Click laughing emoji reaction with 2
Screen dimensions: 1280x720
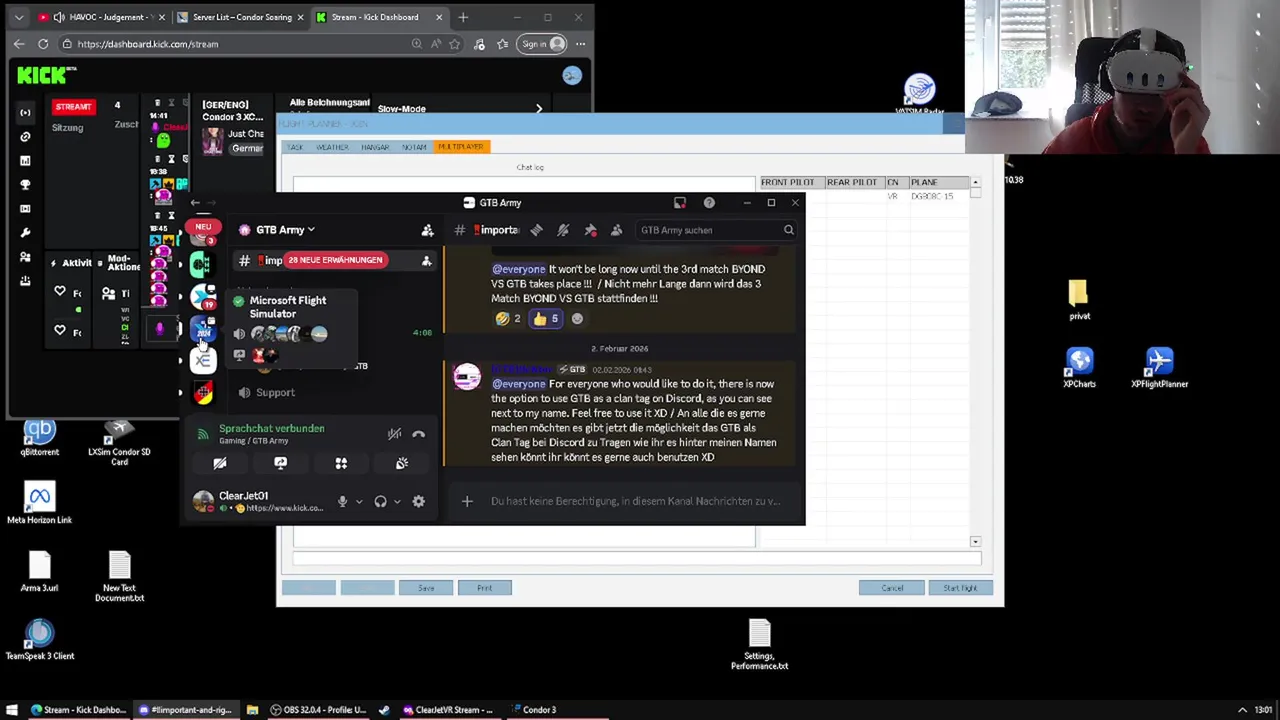[x=508, y=319]
